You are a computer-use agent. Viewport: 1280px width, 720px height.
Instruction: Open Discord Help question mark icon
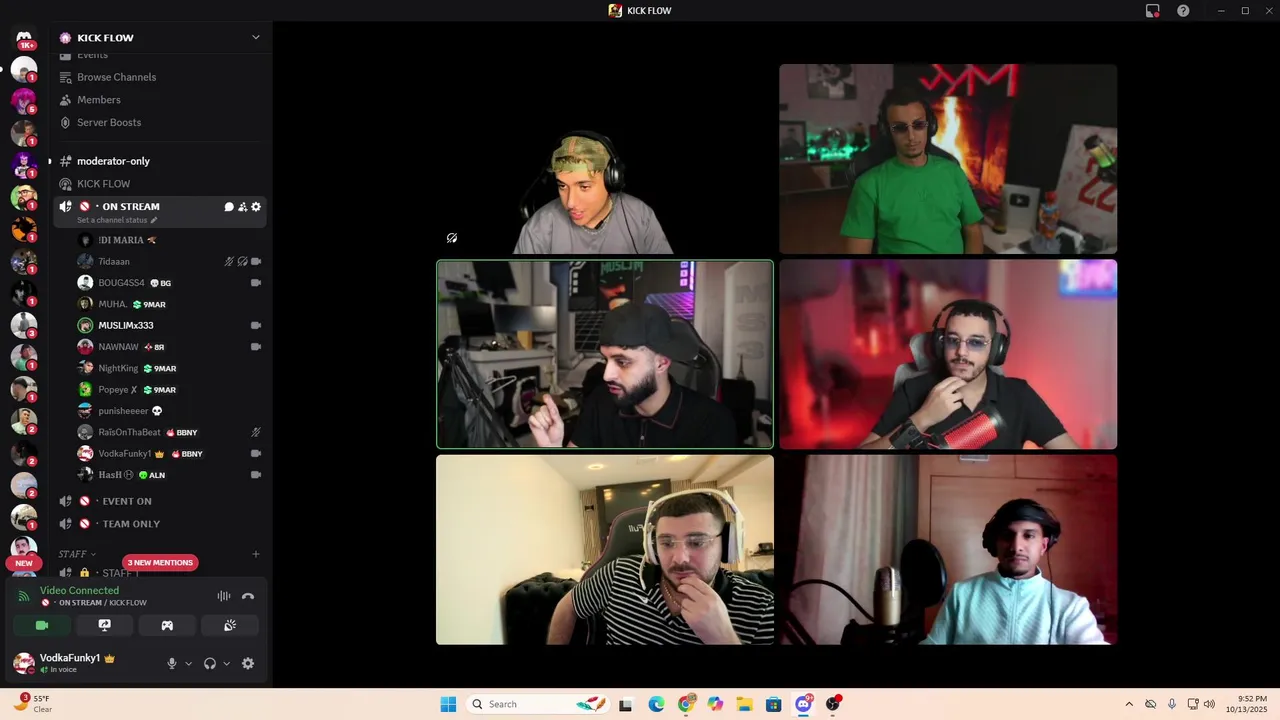(1183, 11)
